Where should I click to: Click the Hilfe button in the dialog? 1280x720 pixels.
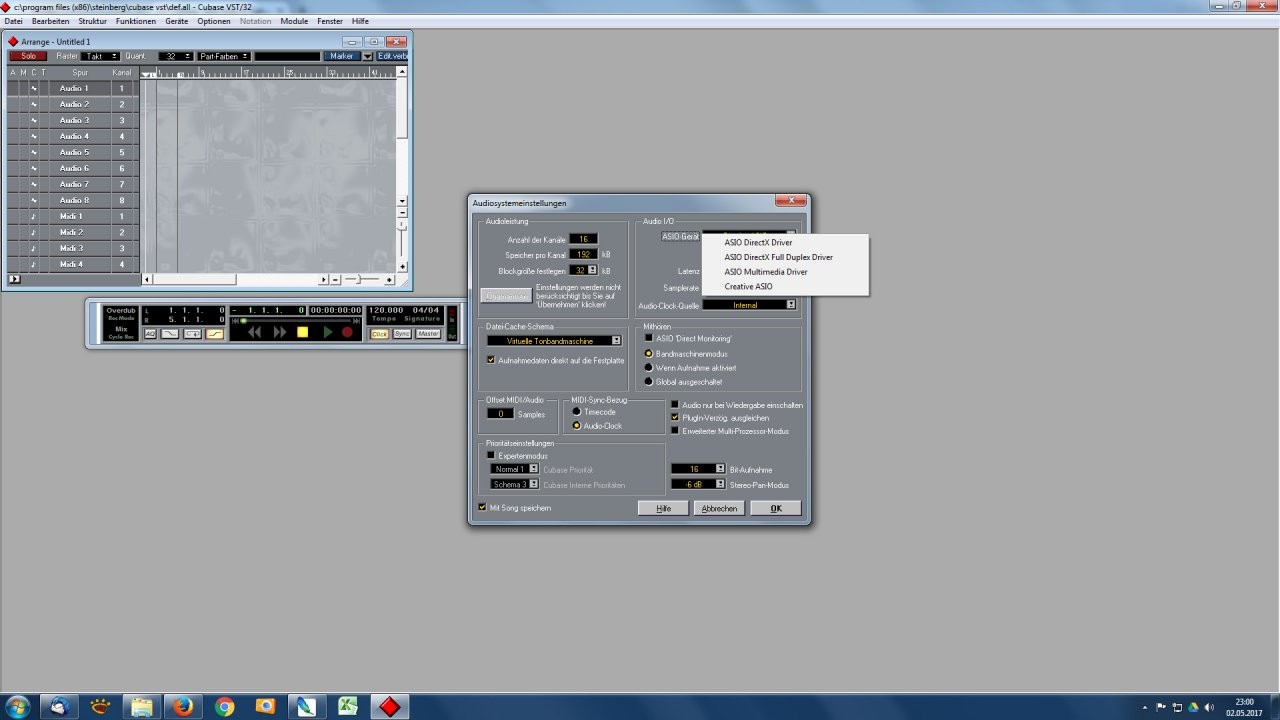point(663,508)
